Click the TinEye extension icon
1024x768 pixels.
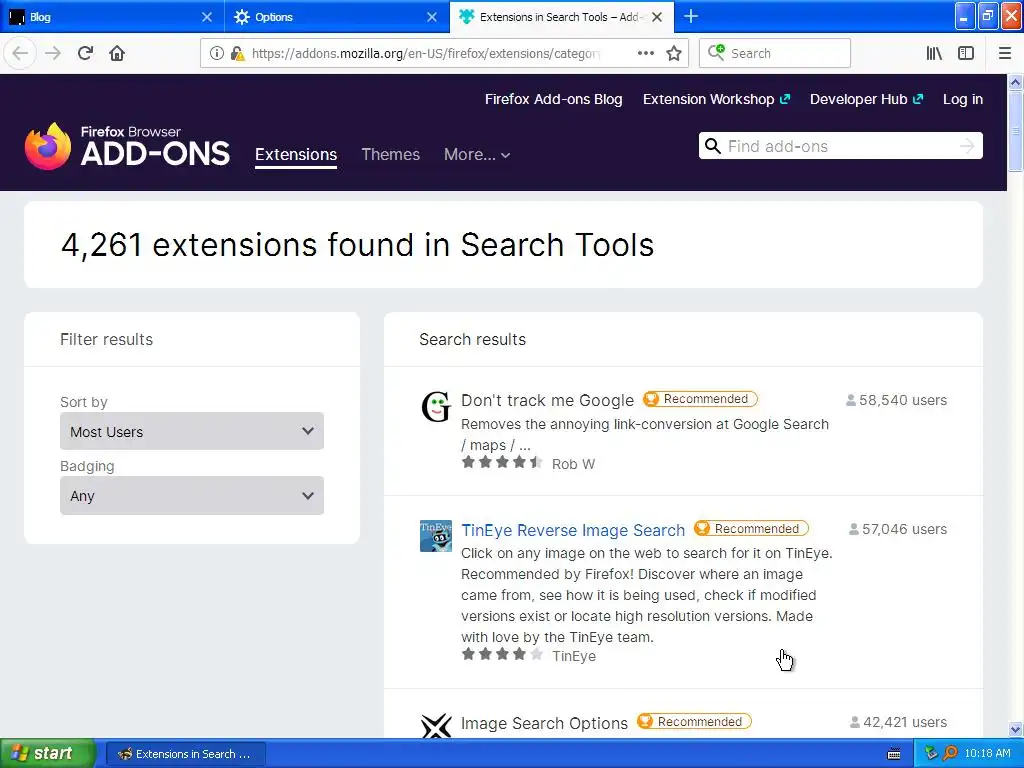point(436,536)
